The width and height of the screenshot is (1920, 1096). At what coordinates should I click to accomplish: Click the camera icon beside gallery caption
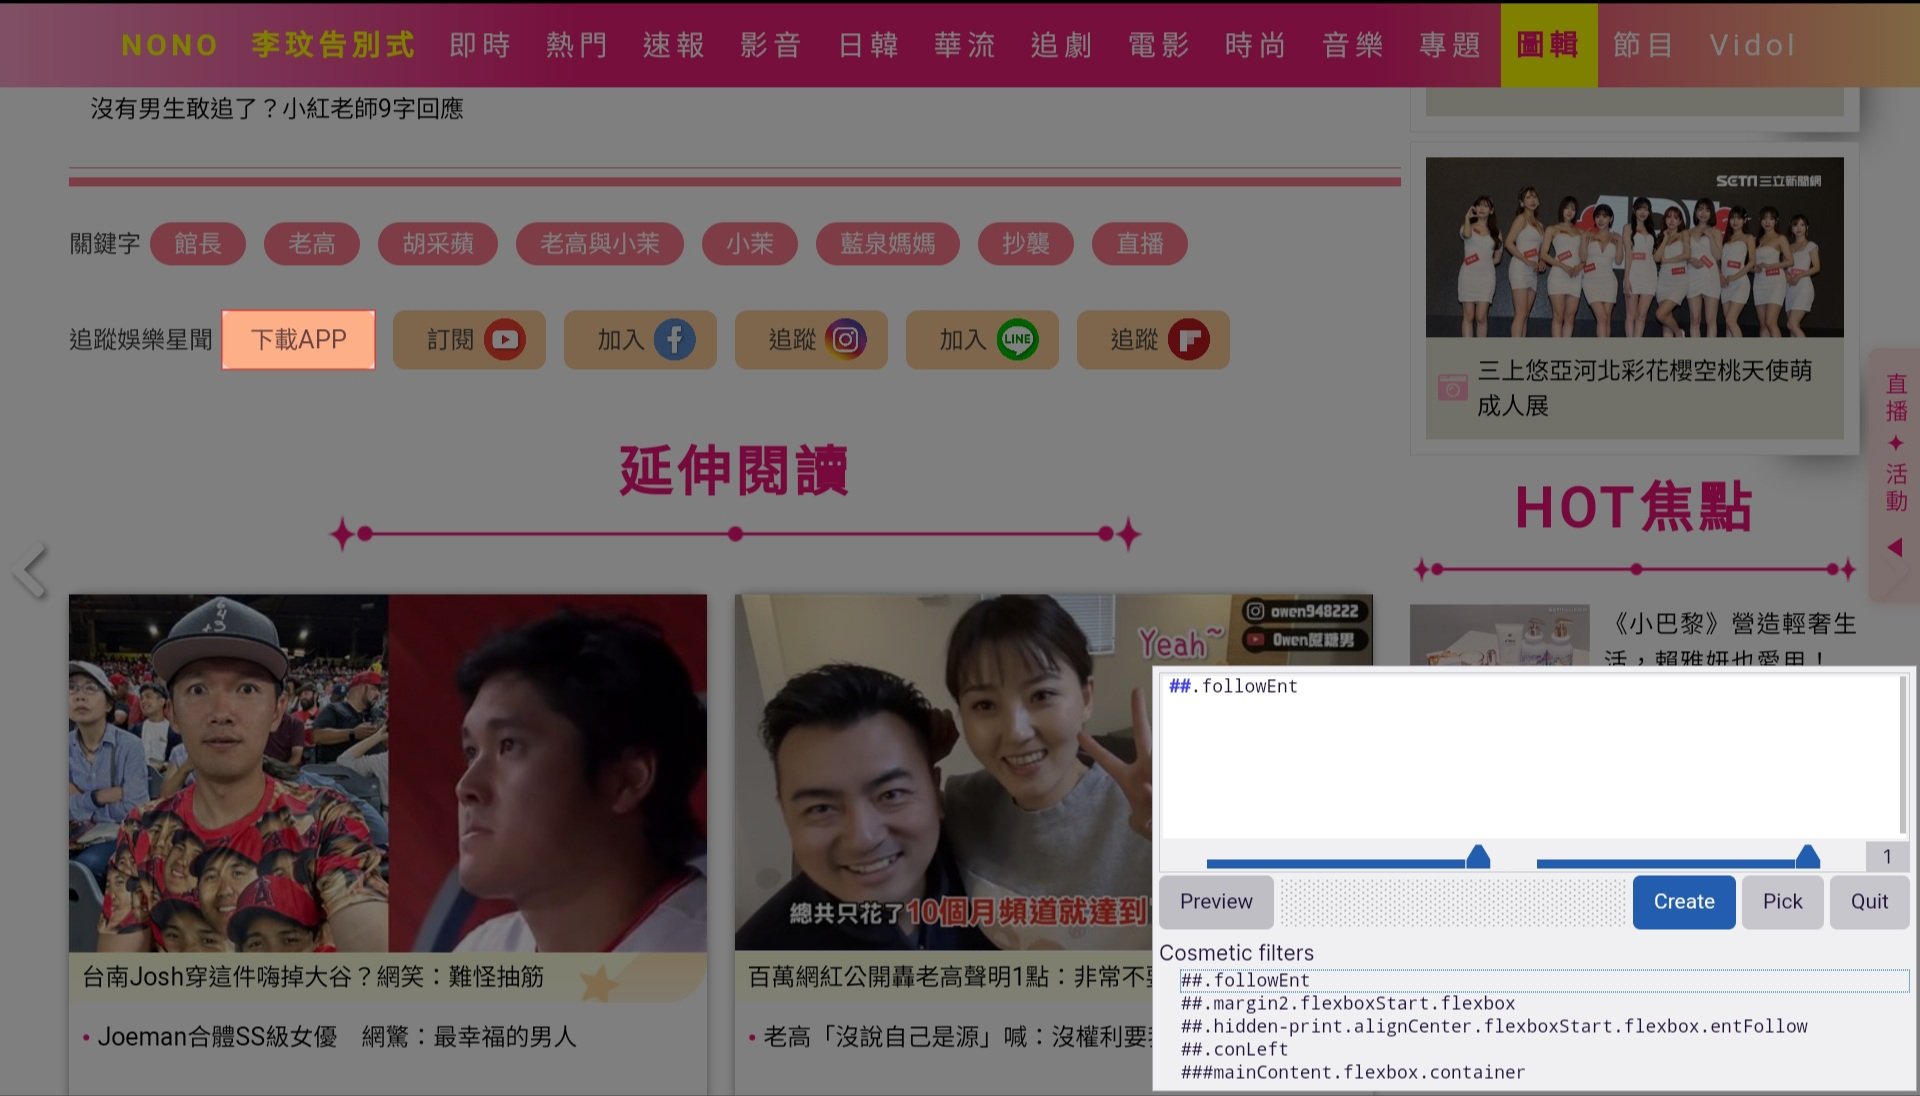pos(1452,388)
